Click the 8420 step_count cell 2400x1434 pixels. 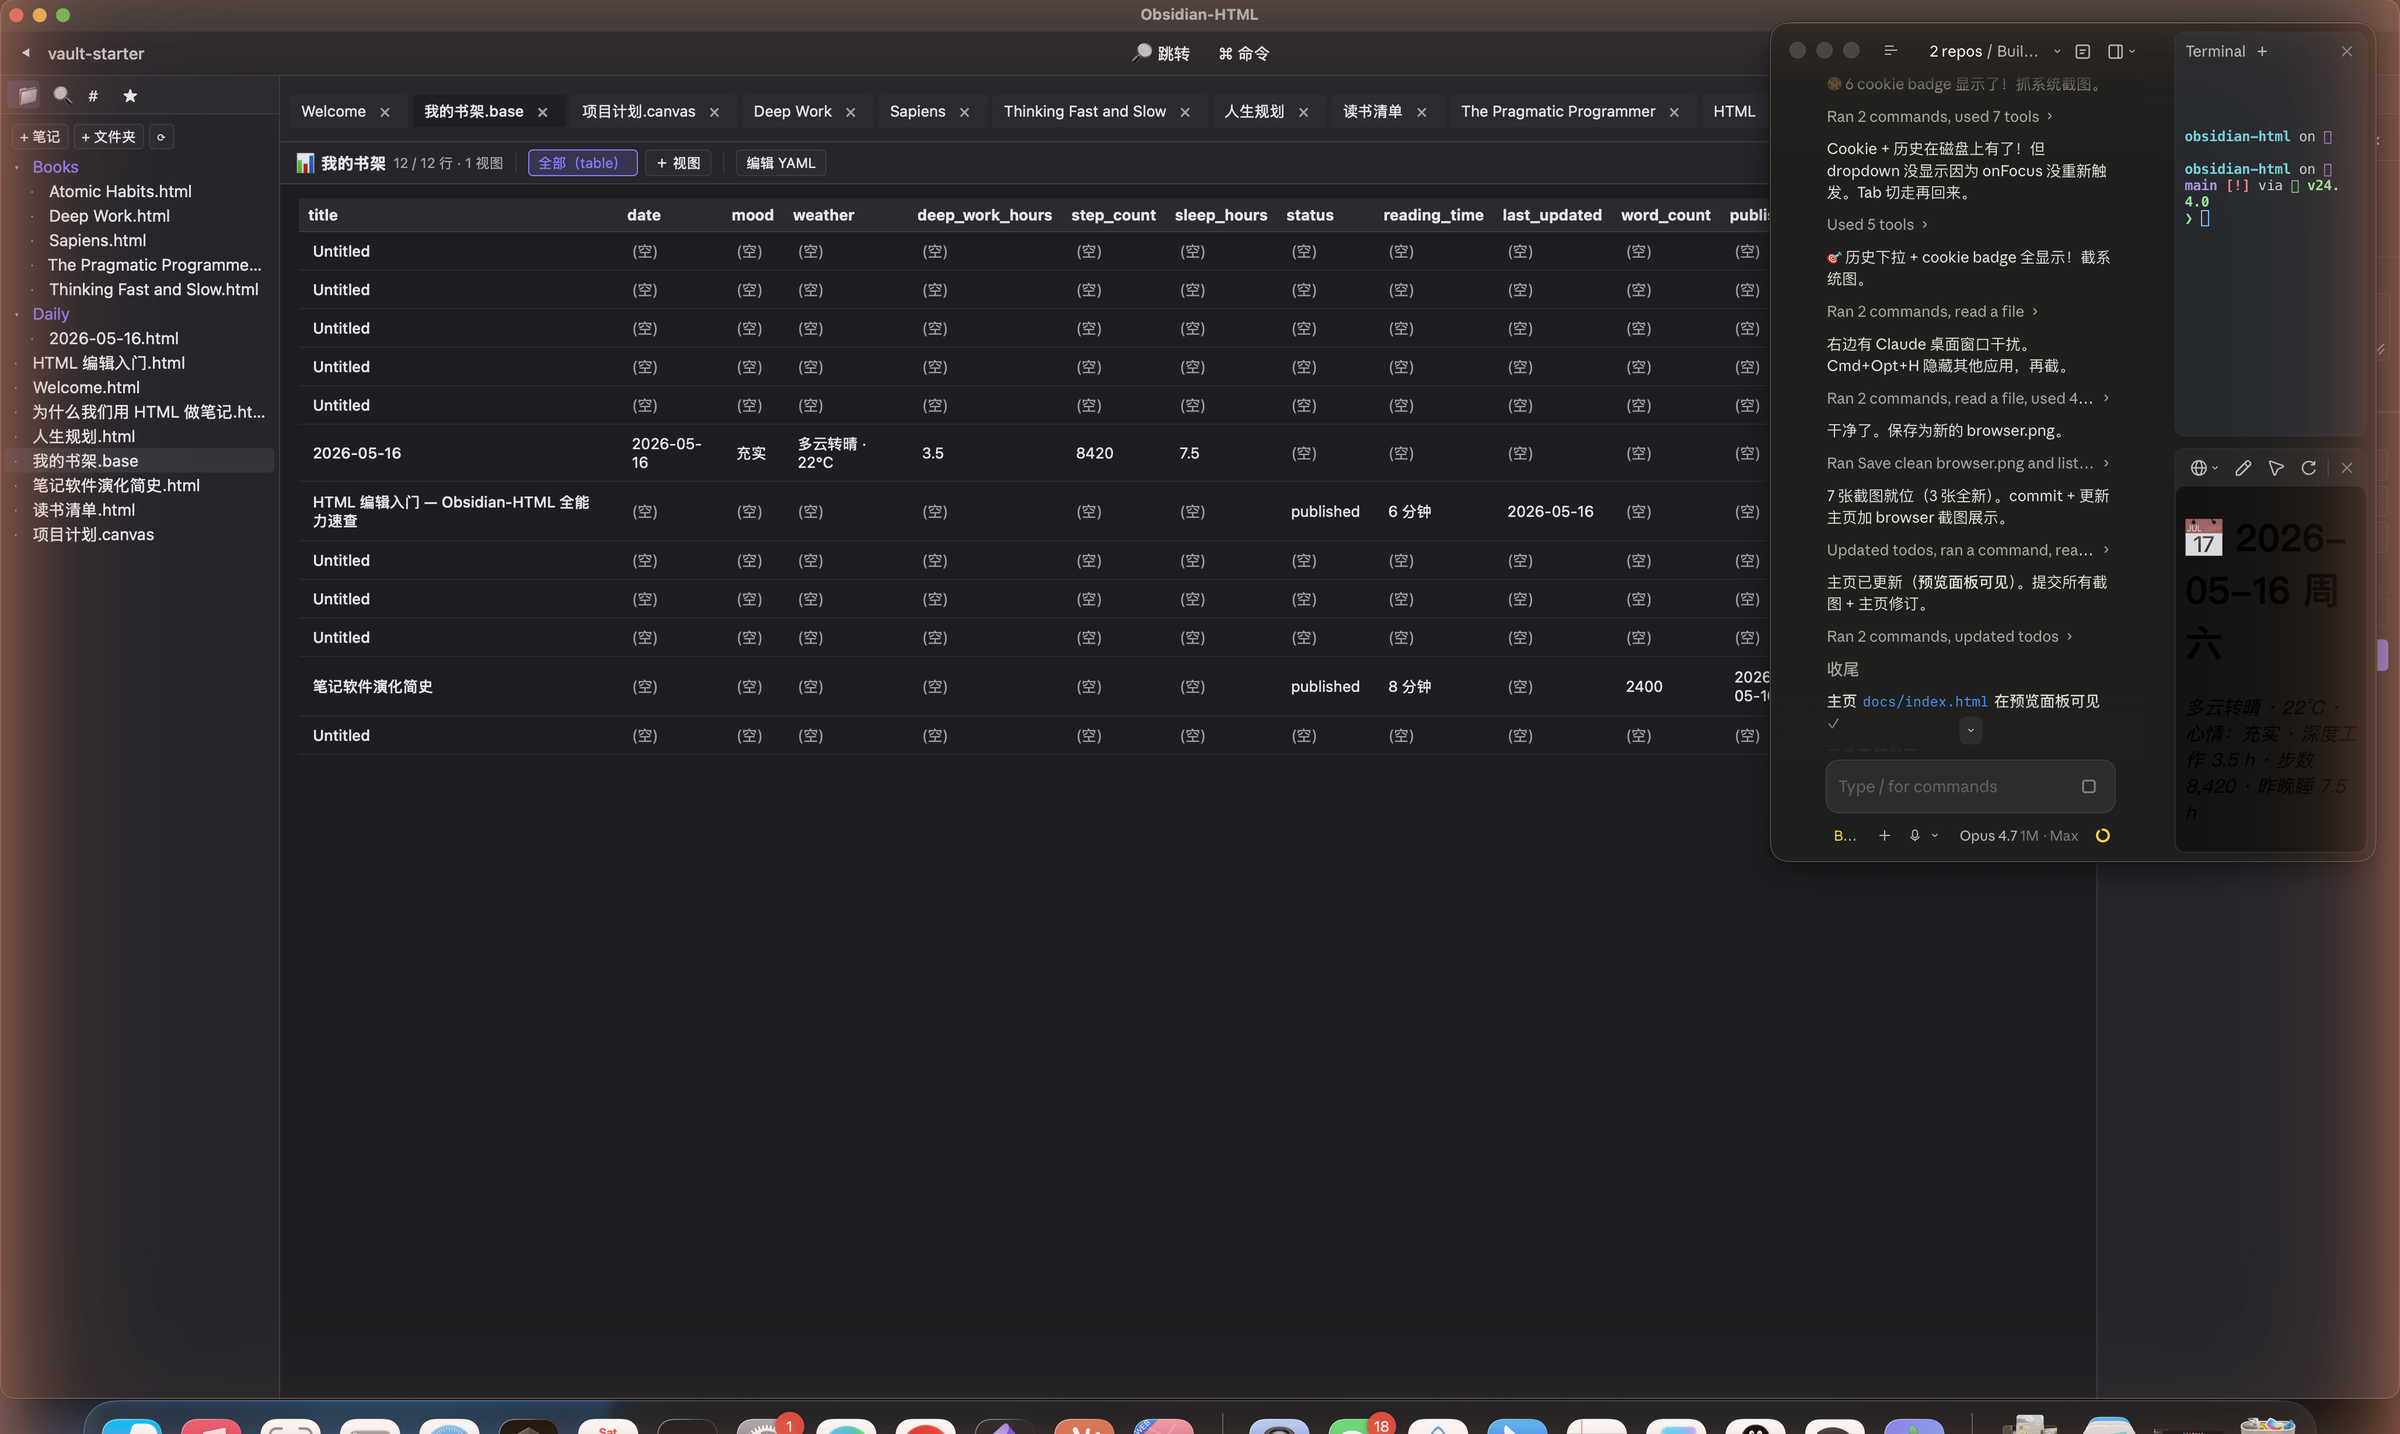click(x=1095, y=453)
